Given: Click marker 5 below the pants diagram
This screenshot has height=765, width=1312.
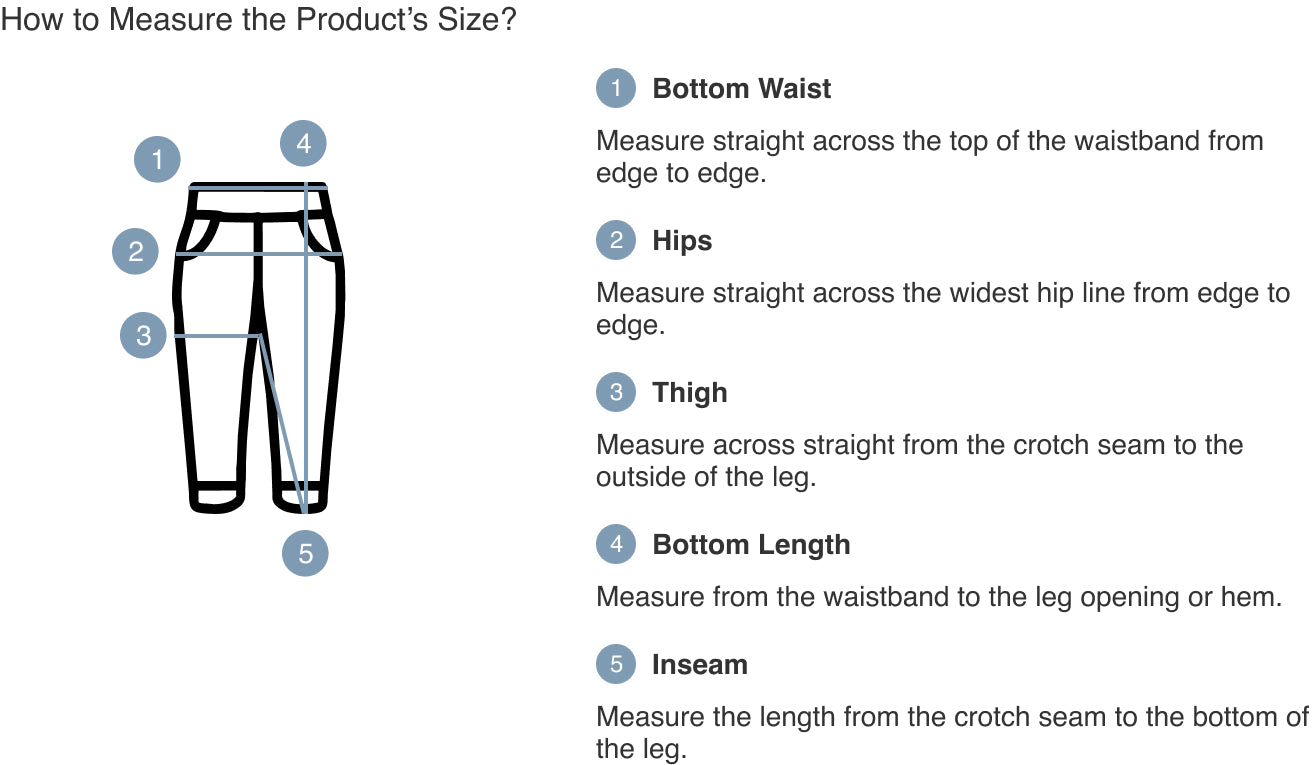Looking at the screenshot, I should coord(305,553).
